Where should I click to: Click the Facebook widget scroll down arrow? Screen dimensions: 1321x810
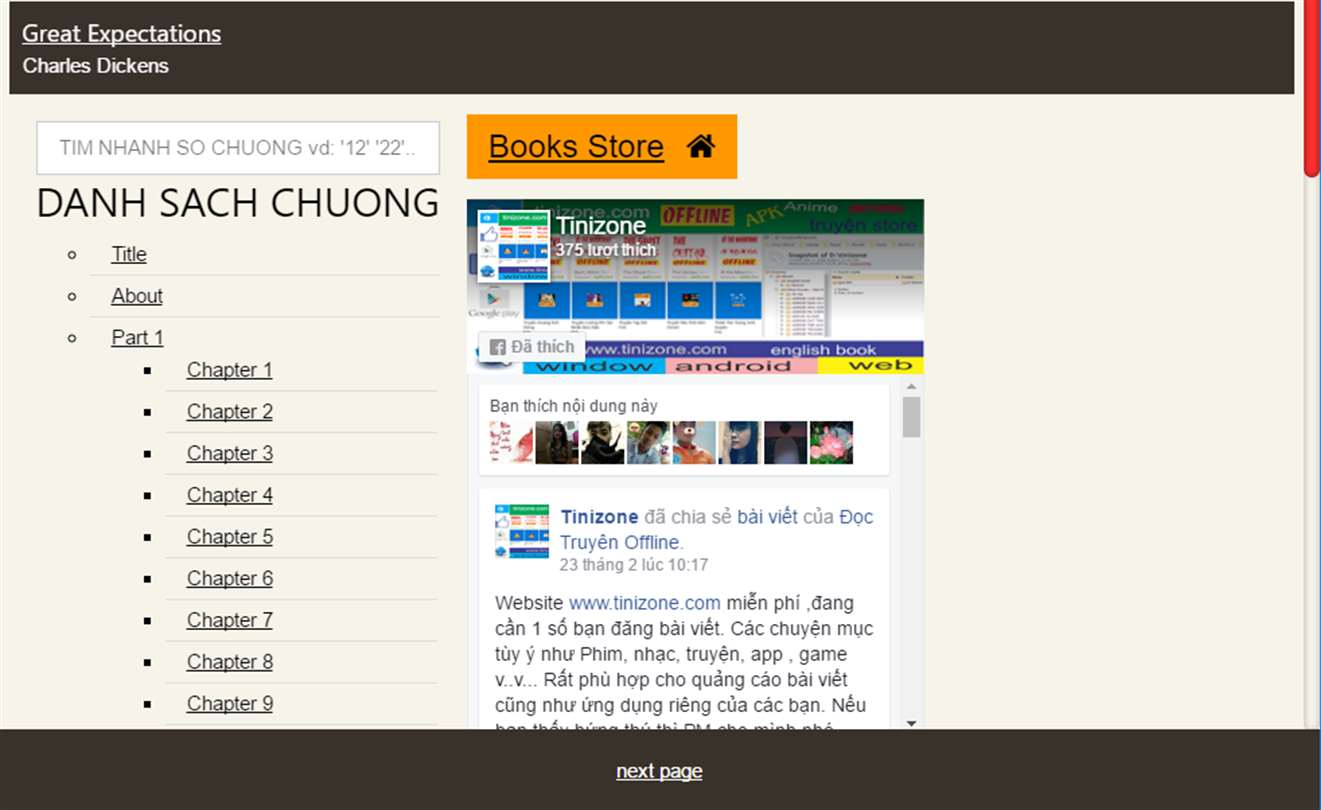(911, 723)
